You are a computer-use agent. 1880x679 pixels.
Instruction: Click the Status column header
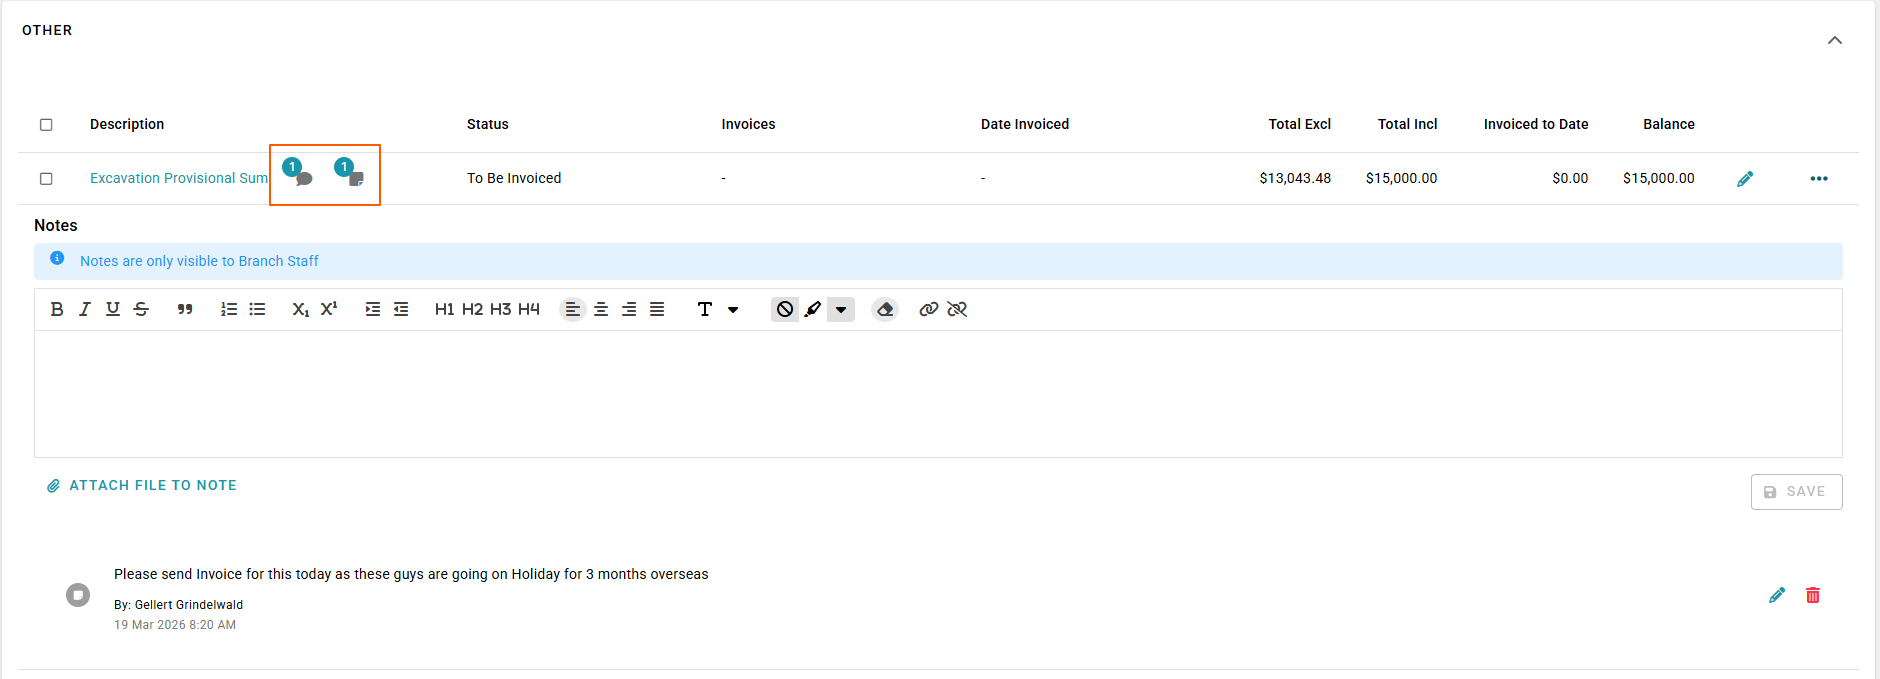(x=488, y=124)
